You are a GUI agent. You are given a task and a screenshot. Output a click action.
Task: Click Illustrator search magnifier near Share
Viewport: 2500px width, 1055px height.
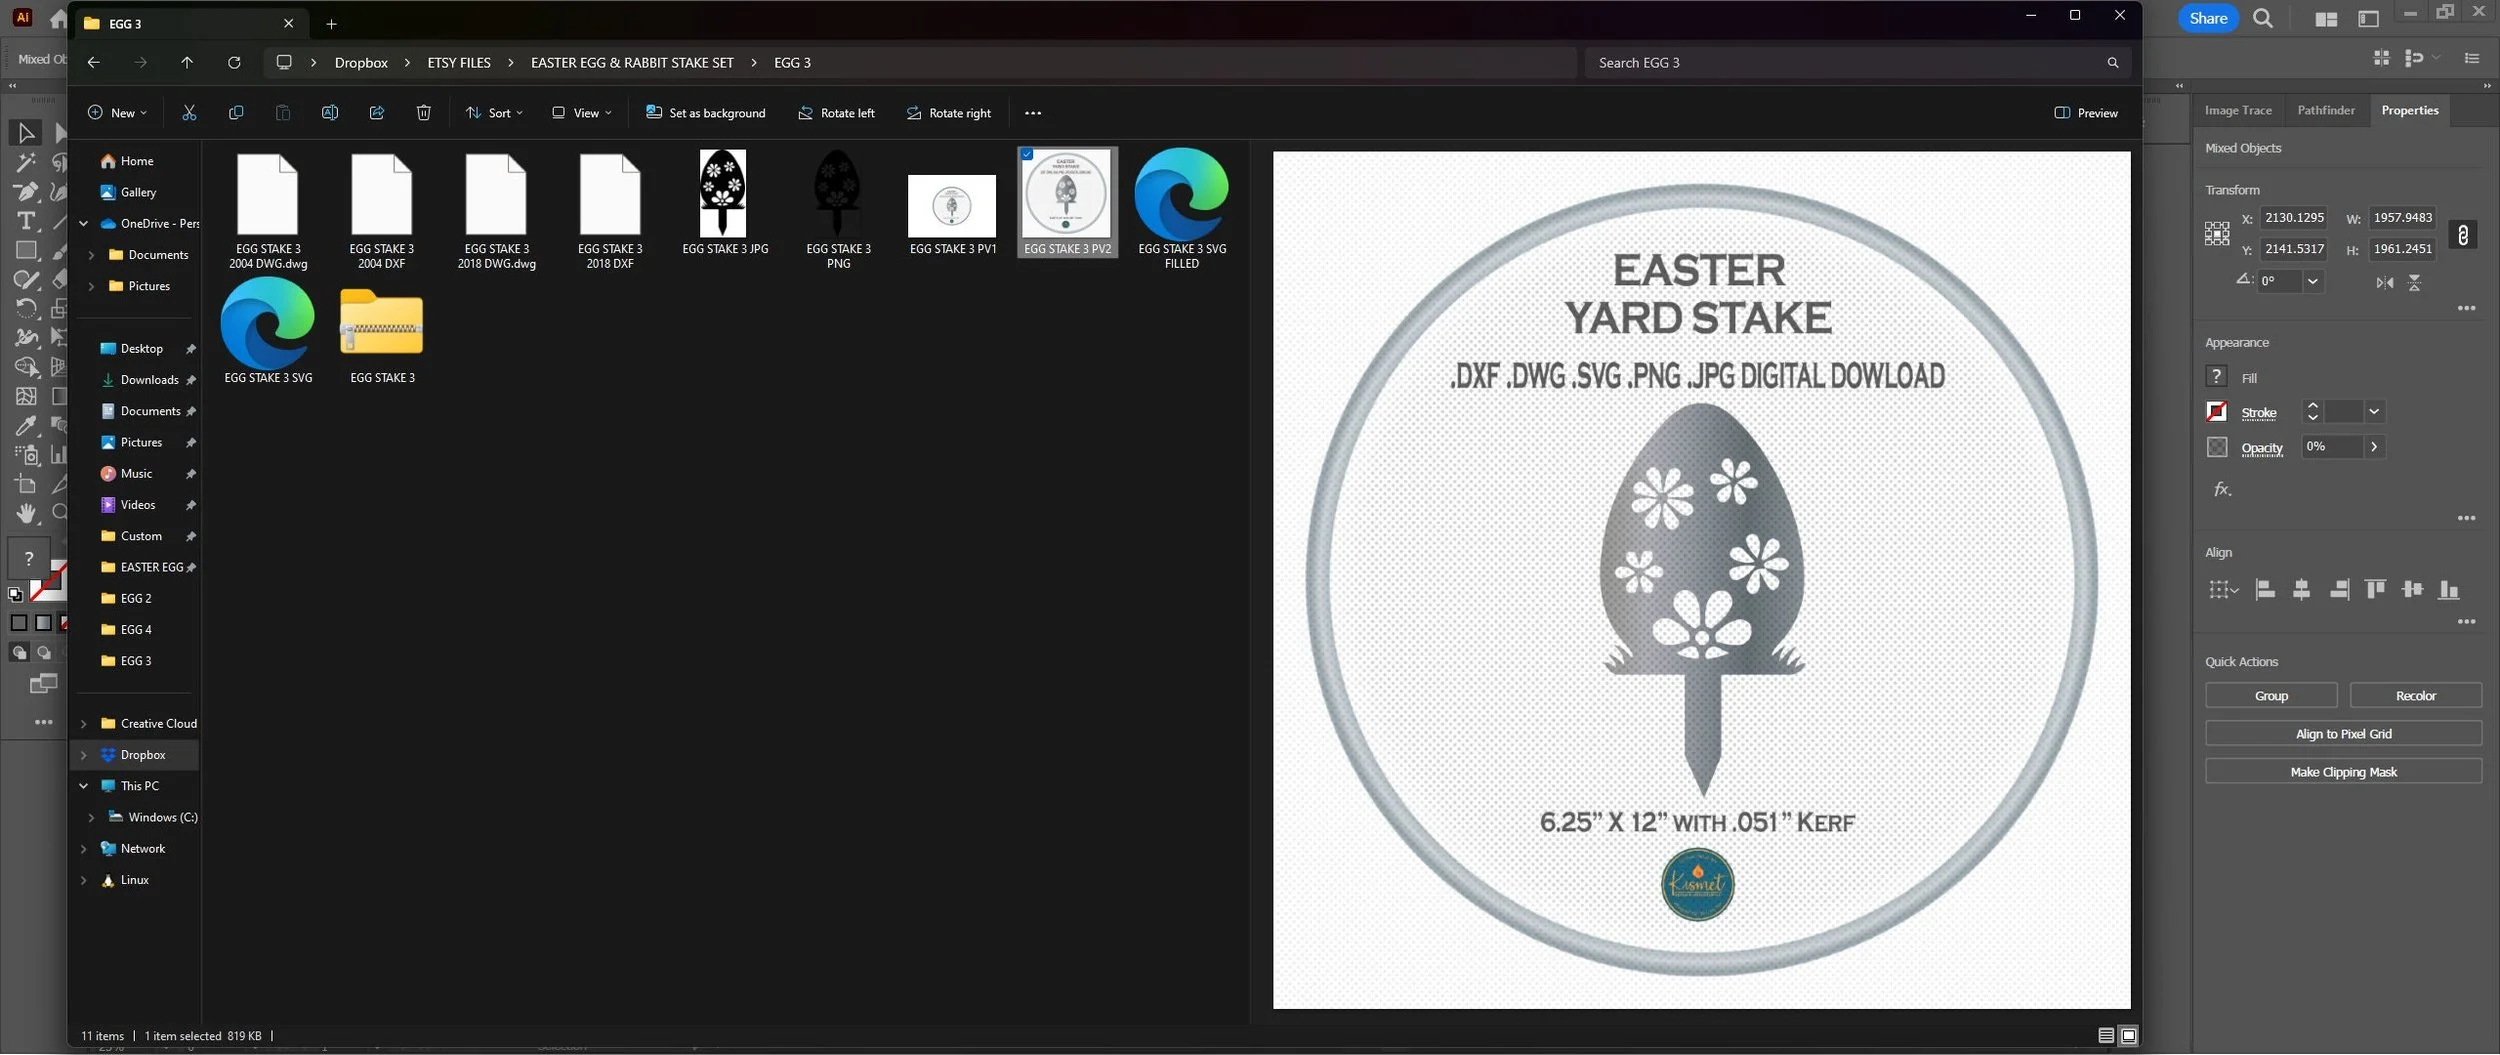tap(2263, 18)
